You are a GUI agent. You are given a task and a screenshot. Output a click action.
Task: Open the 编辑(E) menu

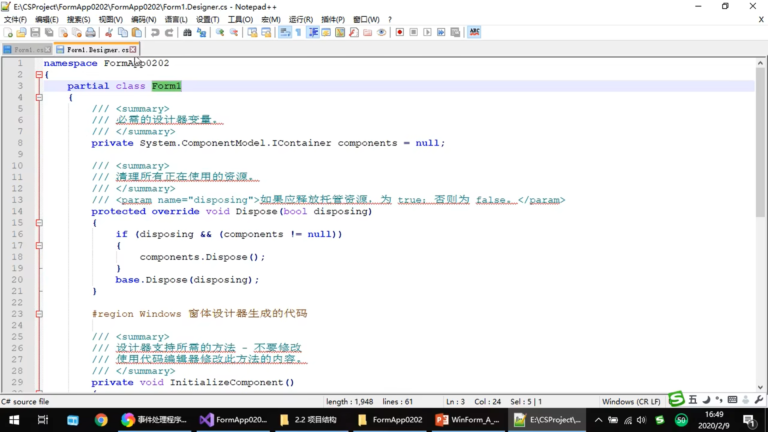(47, 20)
